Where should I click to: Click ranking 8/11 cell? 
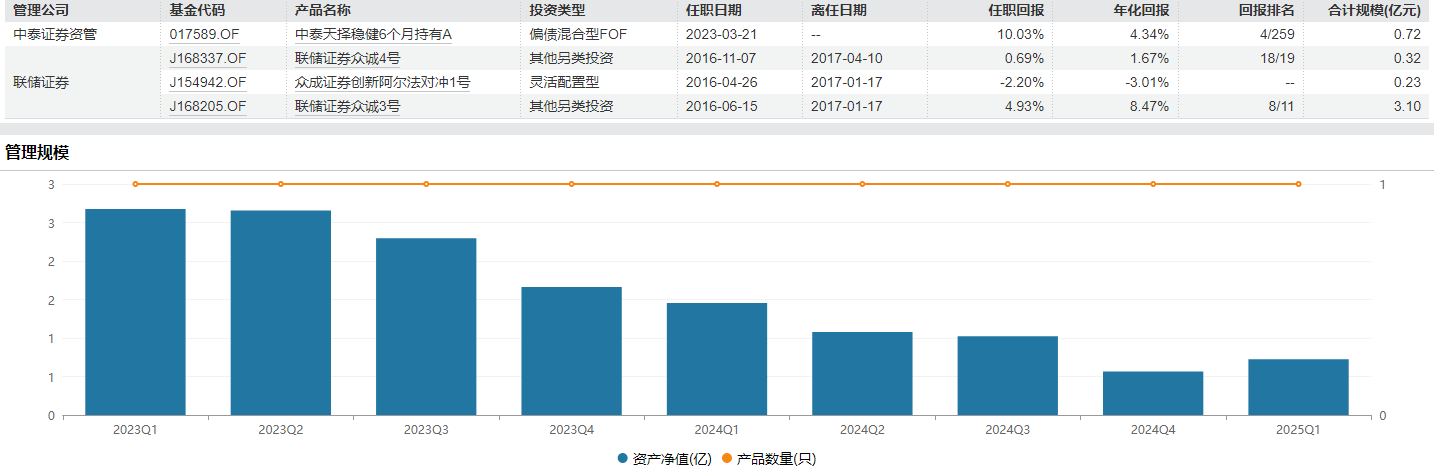(x=1280, y=106)
